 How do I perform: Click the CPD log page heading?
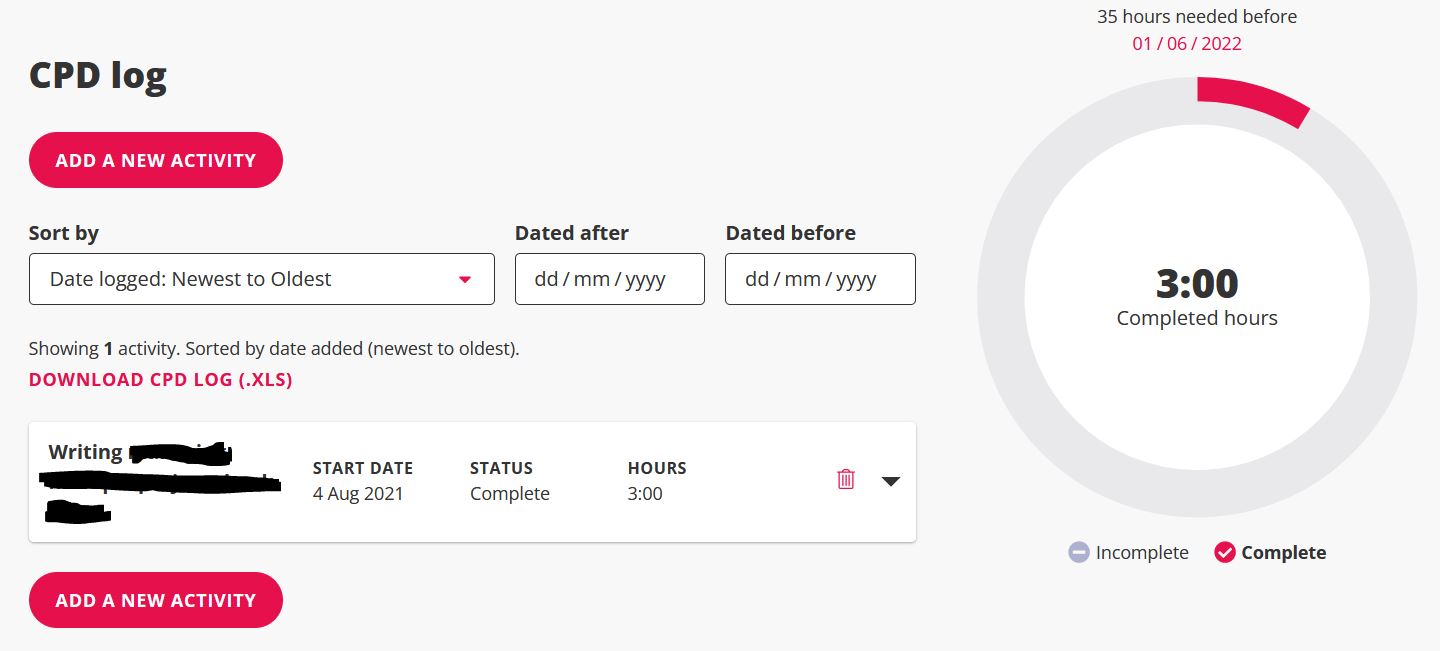98,76
